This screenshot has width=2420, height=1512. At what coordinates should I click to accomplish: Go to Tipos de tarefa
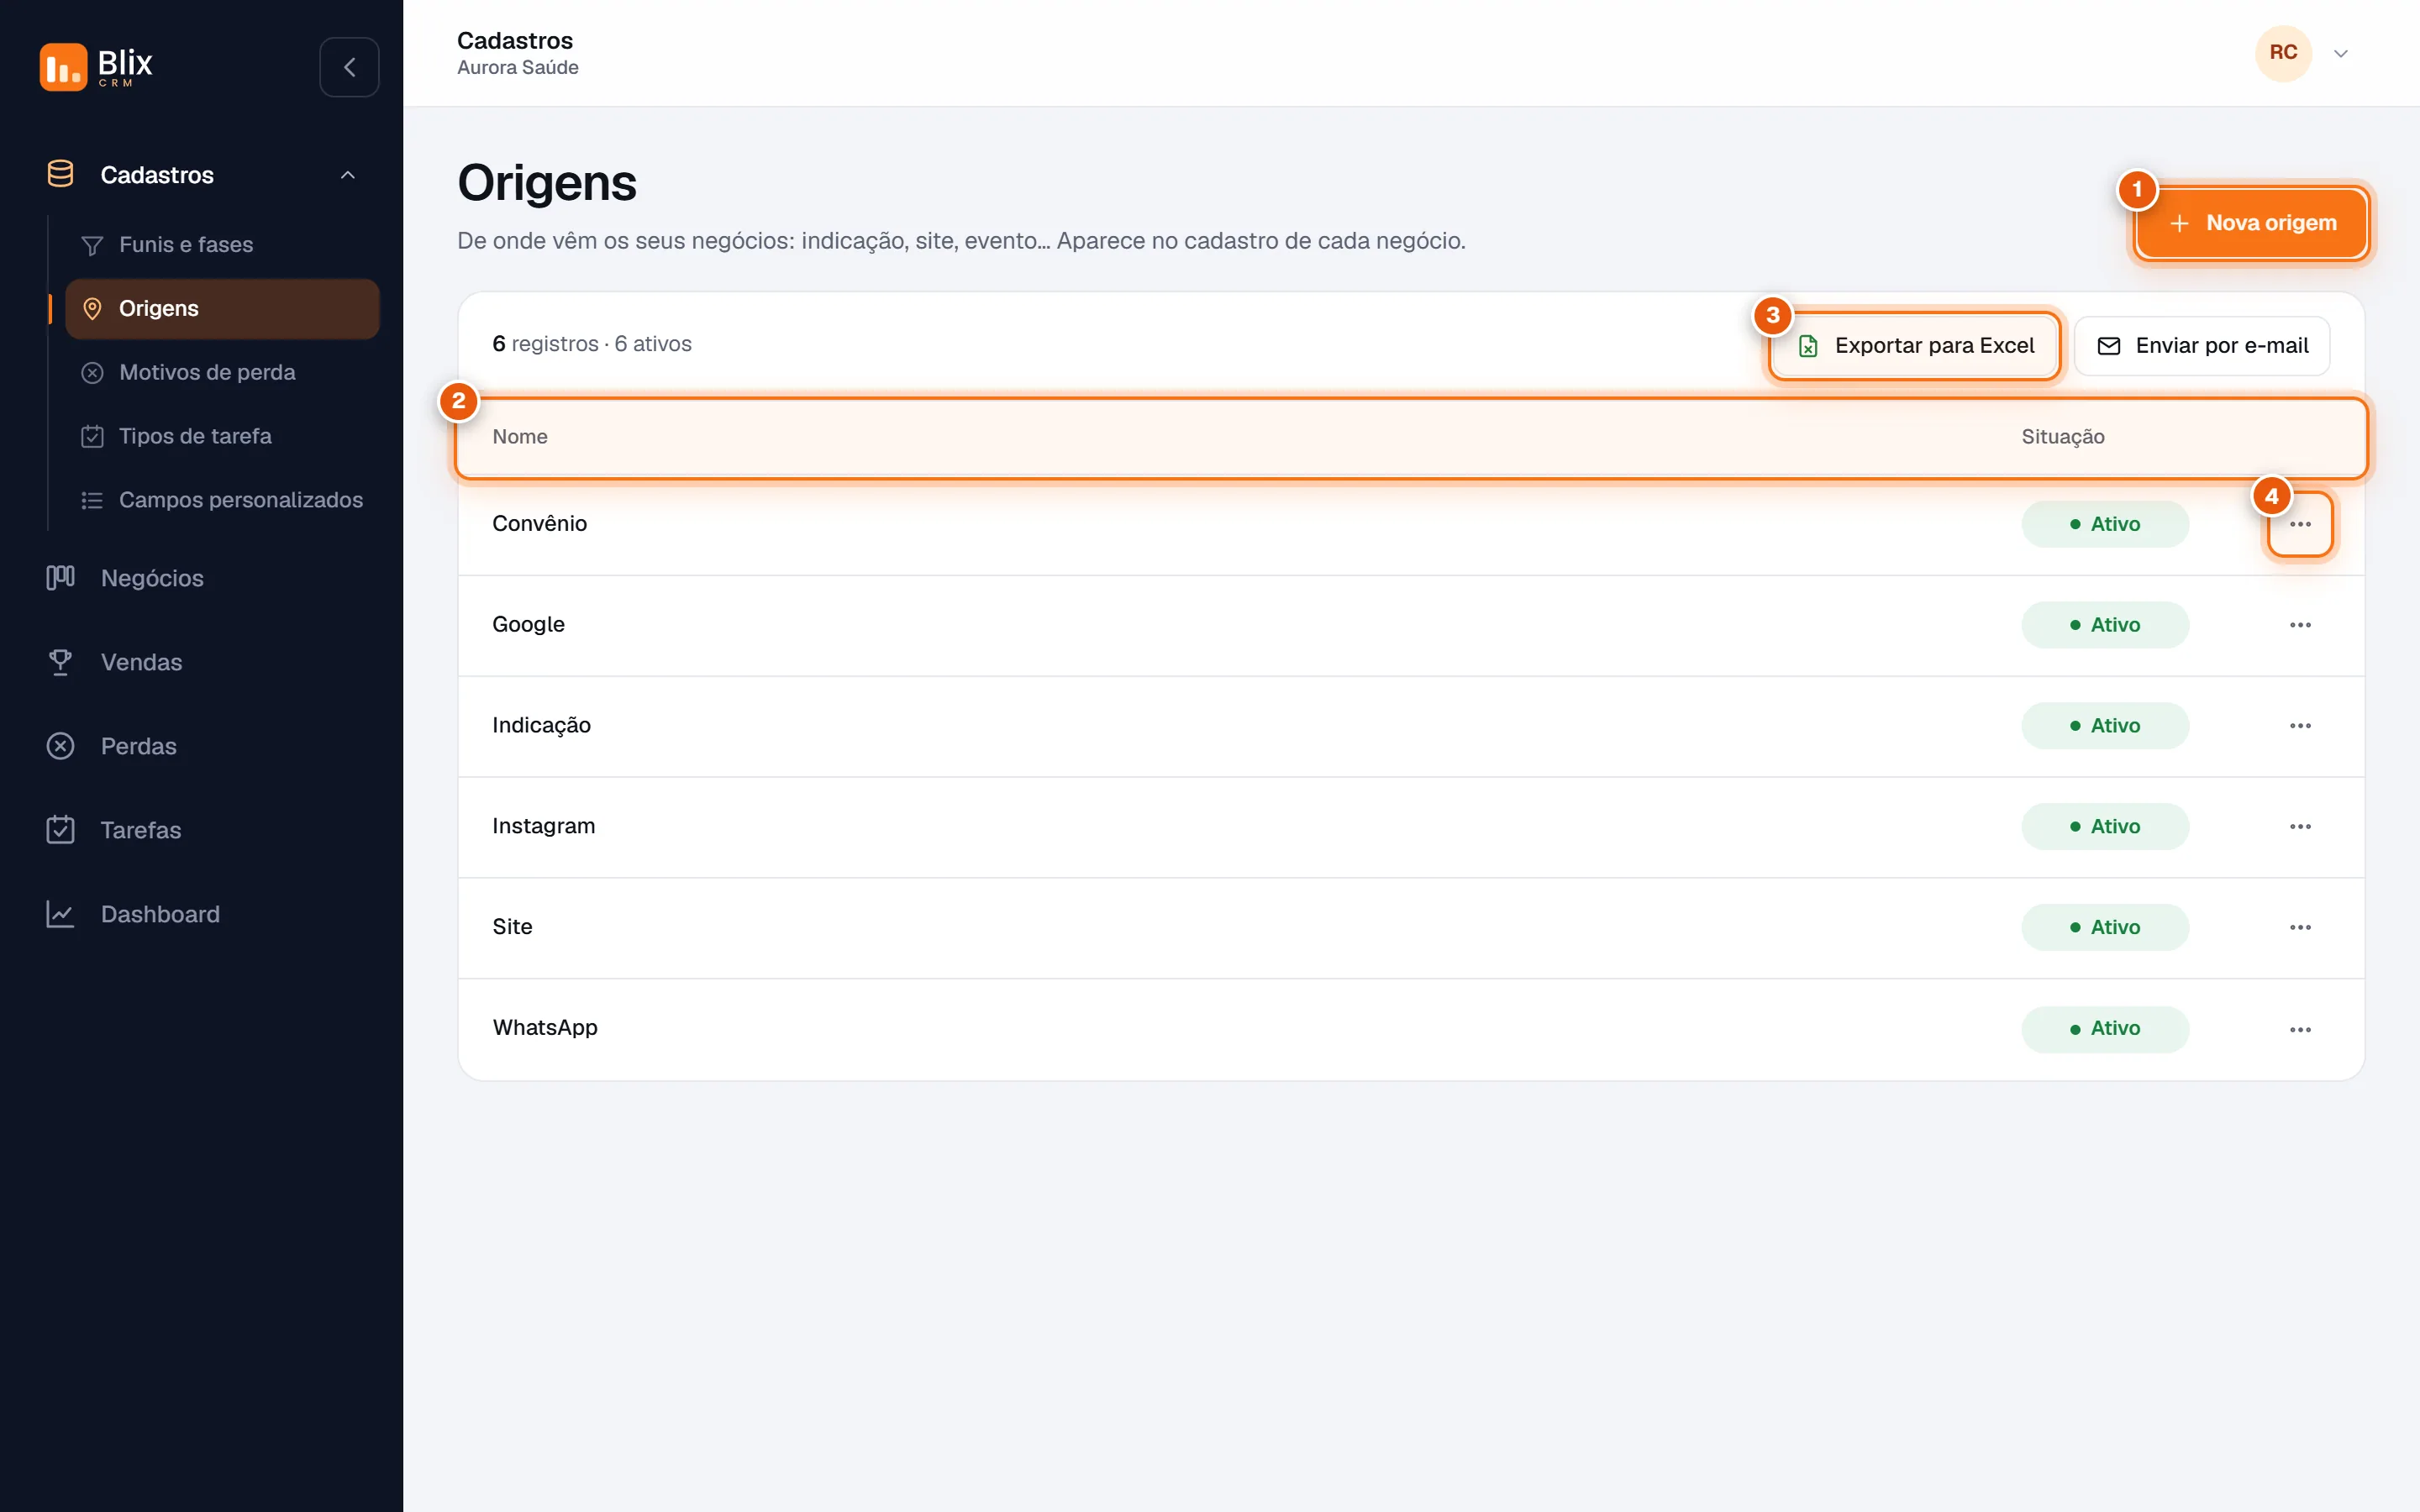pos(222,436)
